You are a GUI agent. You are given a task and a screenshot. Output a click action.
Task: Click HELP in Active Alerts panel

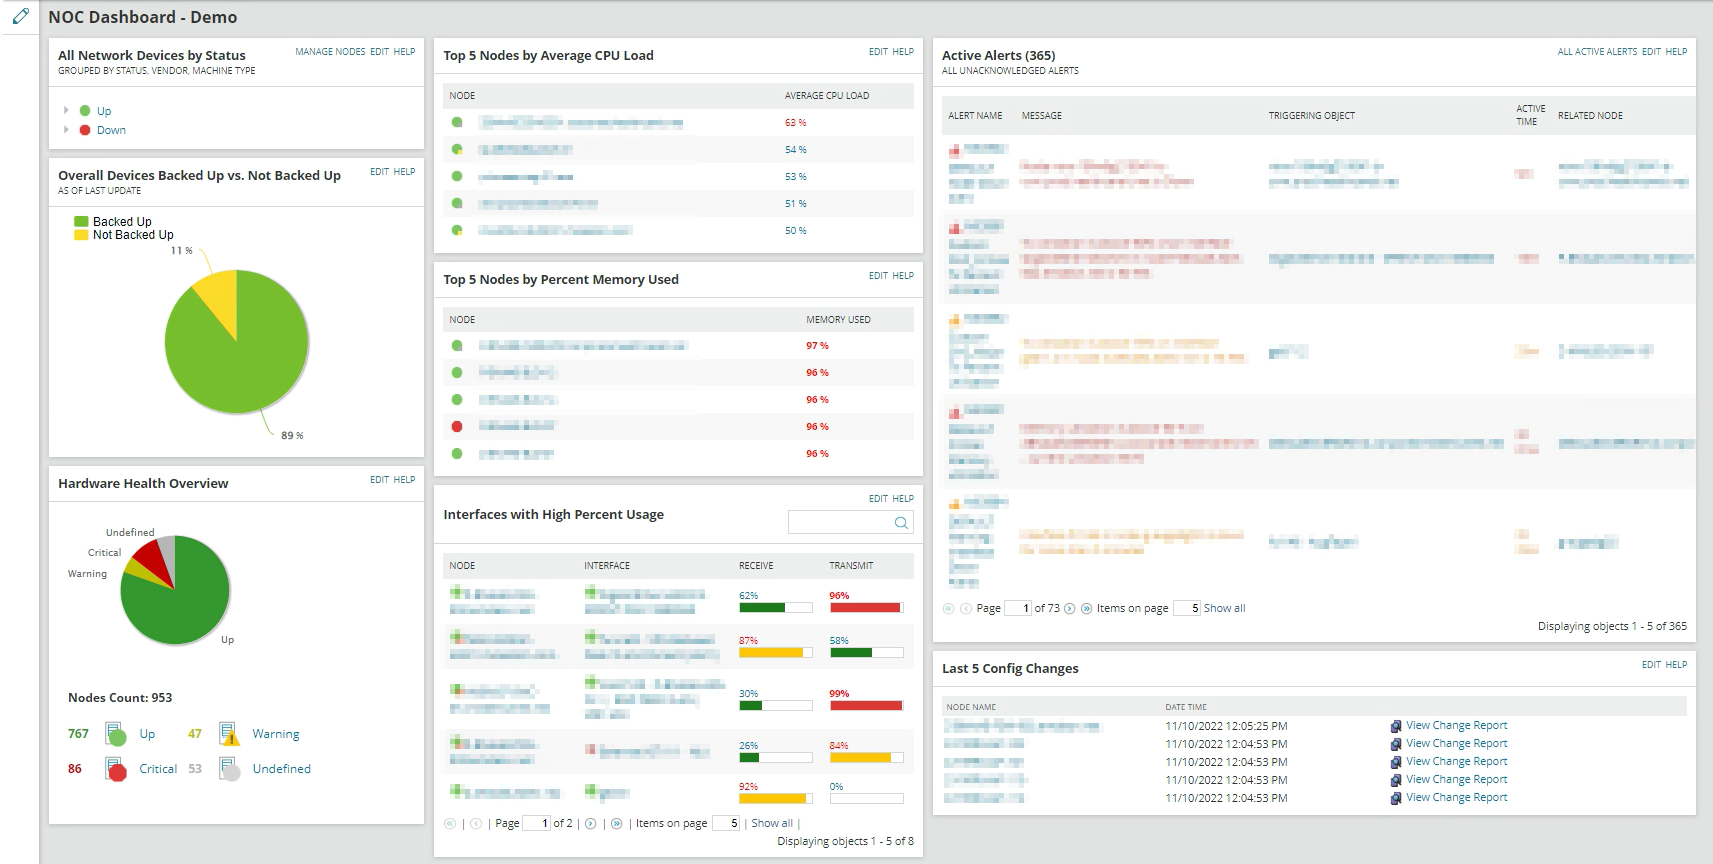tap(1676, 52)
